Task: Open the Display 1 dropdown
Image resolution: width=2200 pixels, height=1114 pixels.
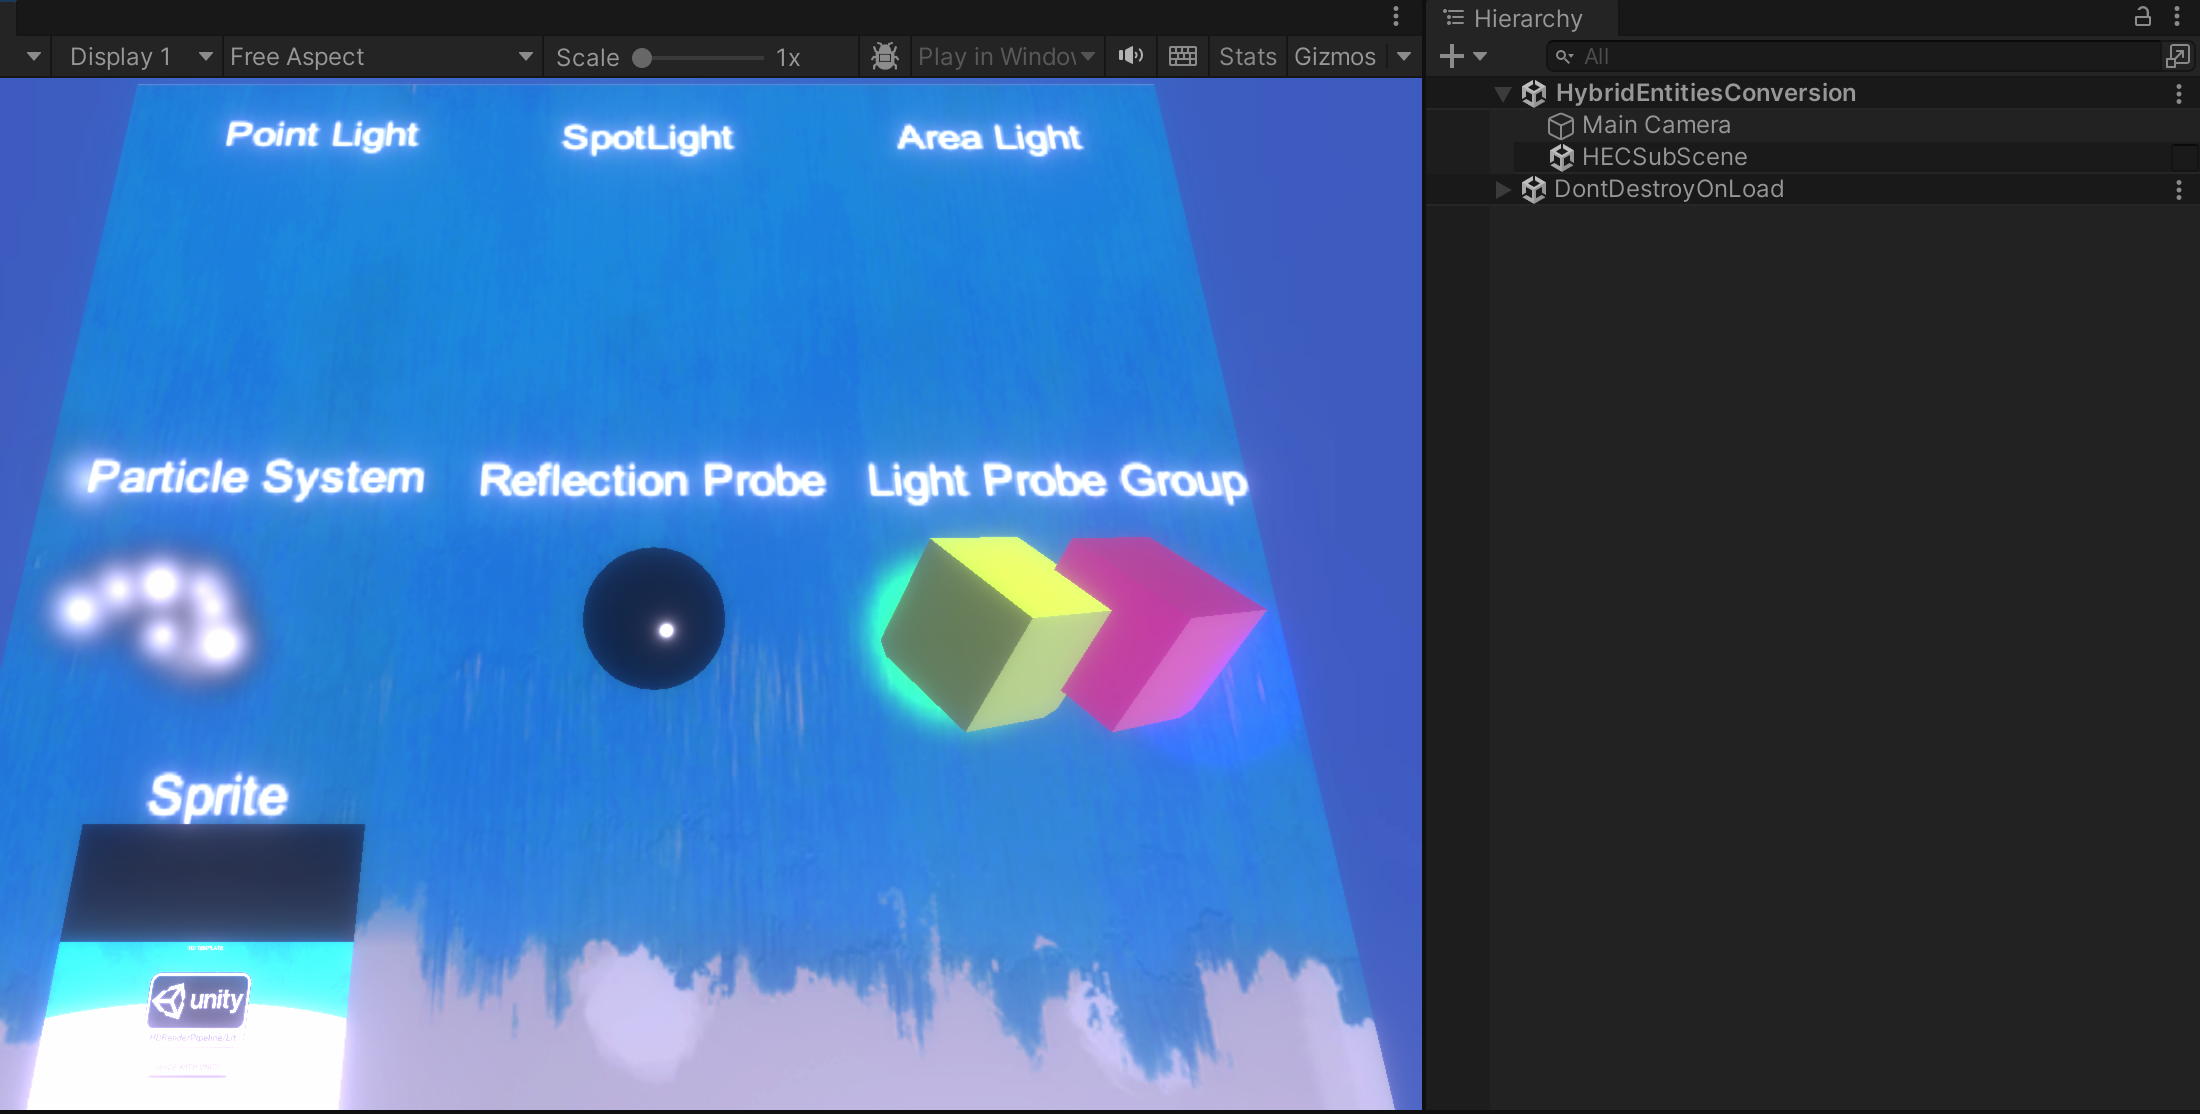Action: coord(140,57)
